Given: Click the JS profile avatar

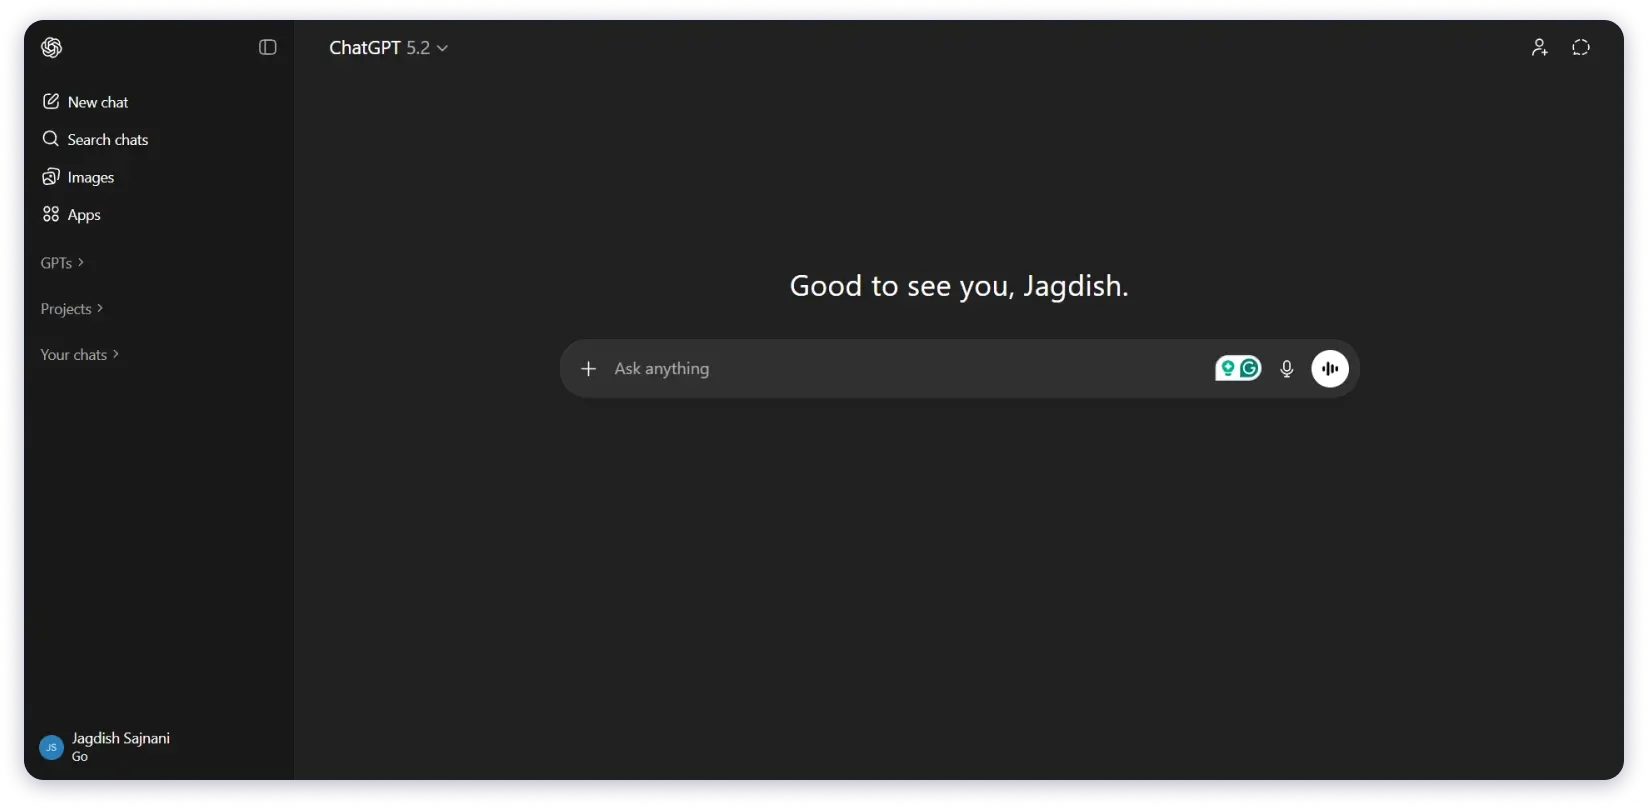Looking at the screenshot, I should click(51, 747).
